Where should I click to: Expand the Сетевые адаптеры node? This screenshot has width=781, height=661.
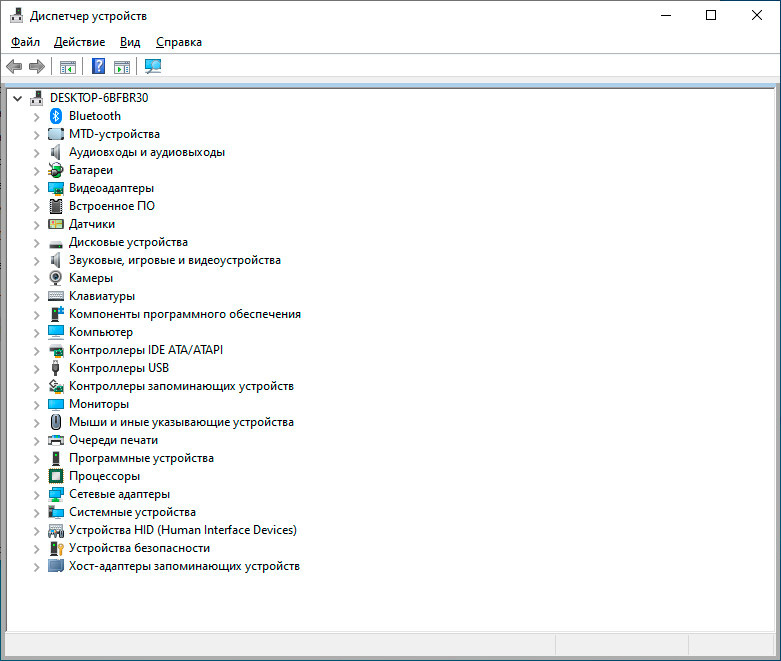coord(37,494)
